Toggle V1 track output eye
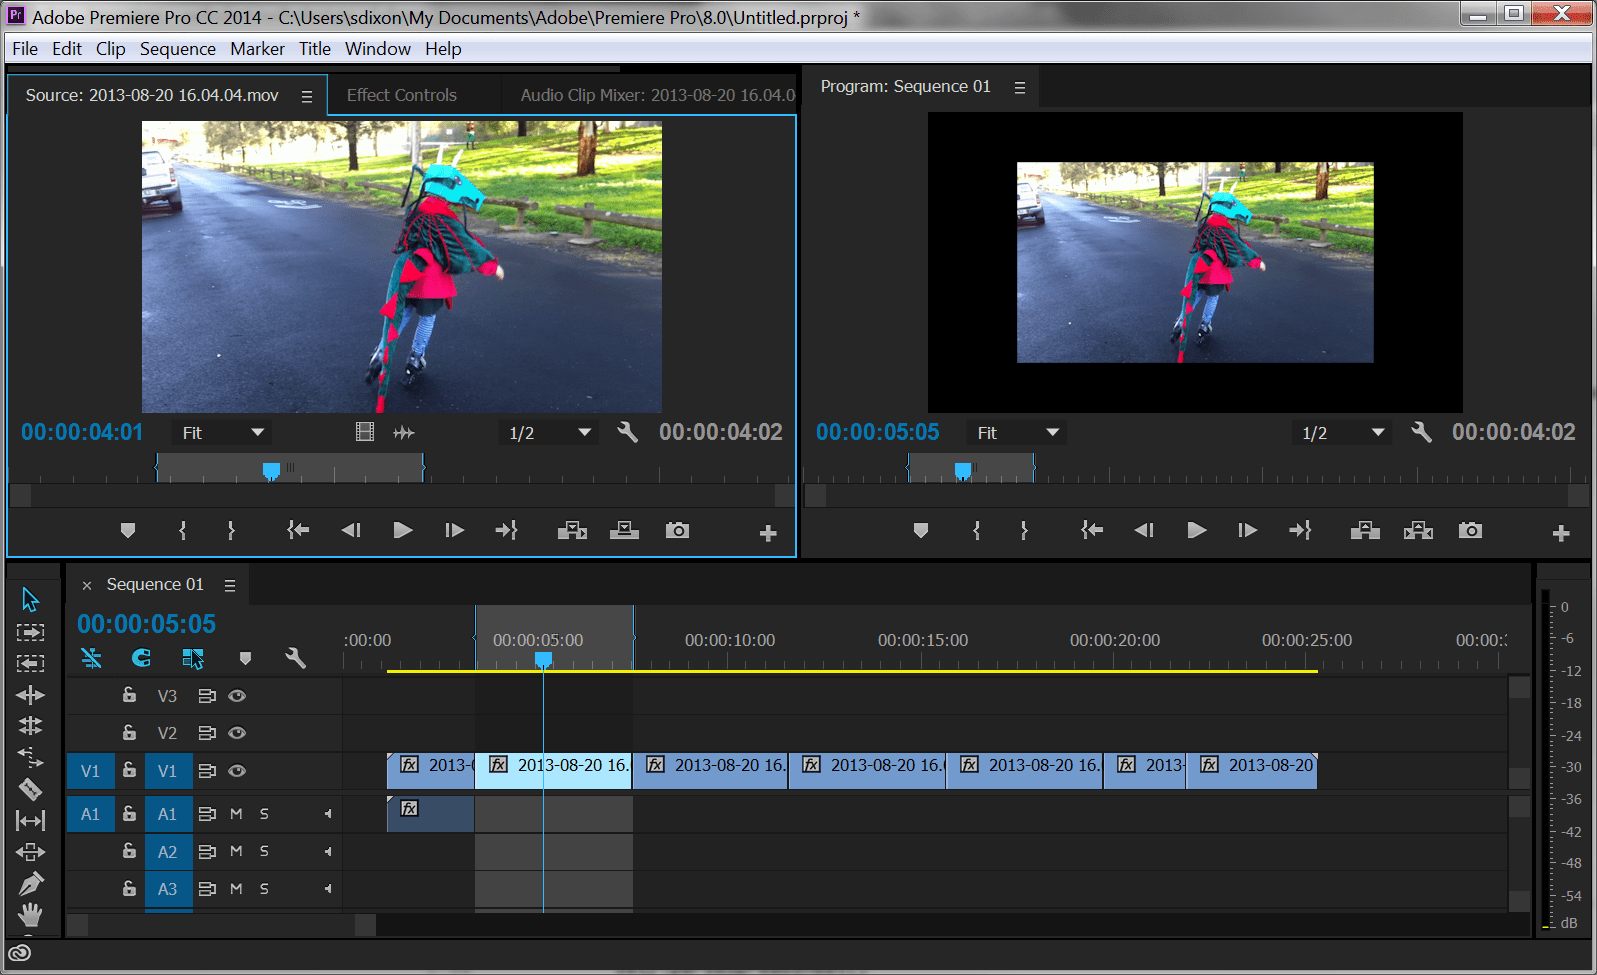The height and width of the screenshot is (975, 1597). coord(237,771)
